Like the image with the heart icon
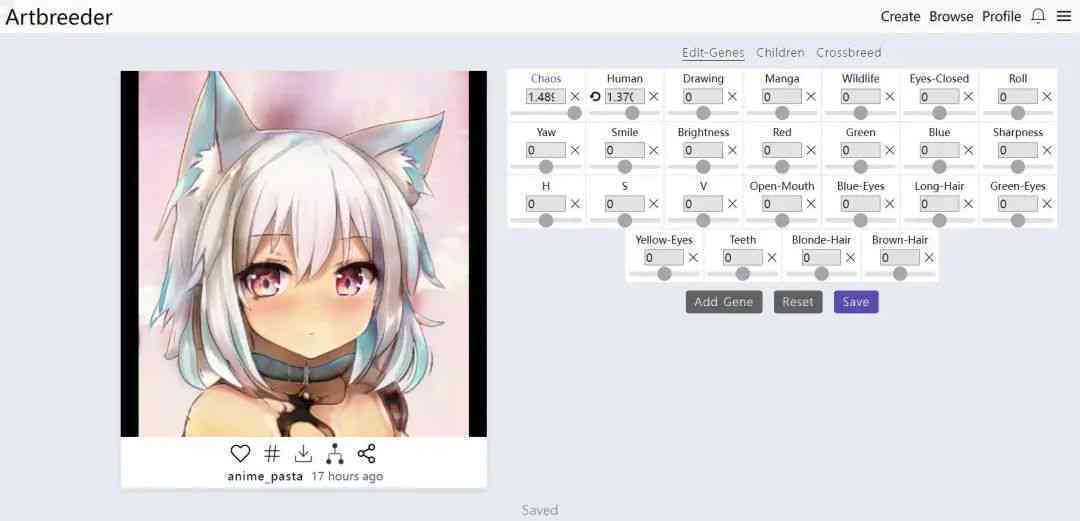Screen dimensions: 1080x521 [240, 453]
